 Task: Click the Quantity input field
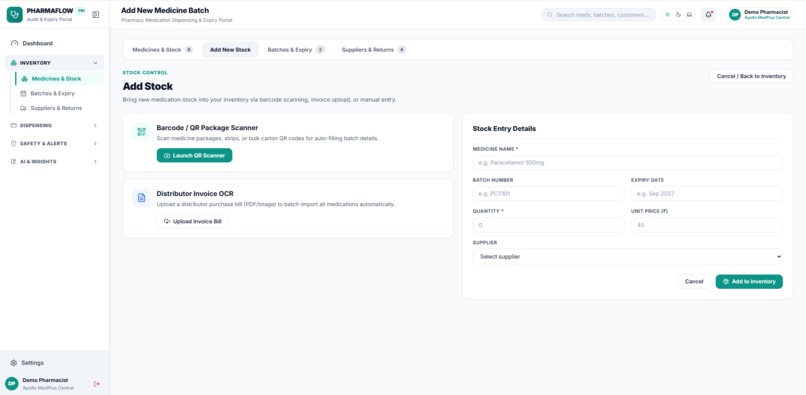pos(548,225)
